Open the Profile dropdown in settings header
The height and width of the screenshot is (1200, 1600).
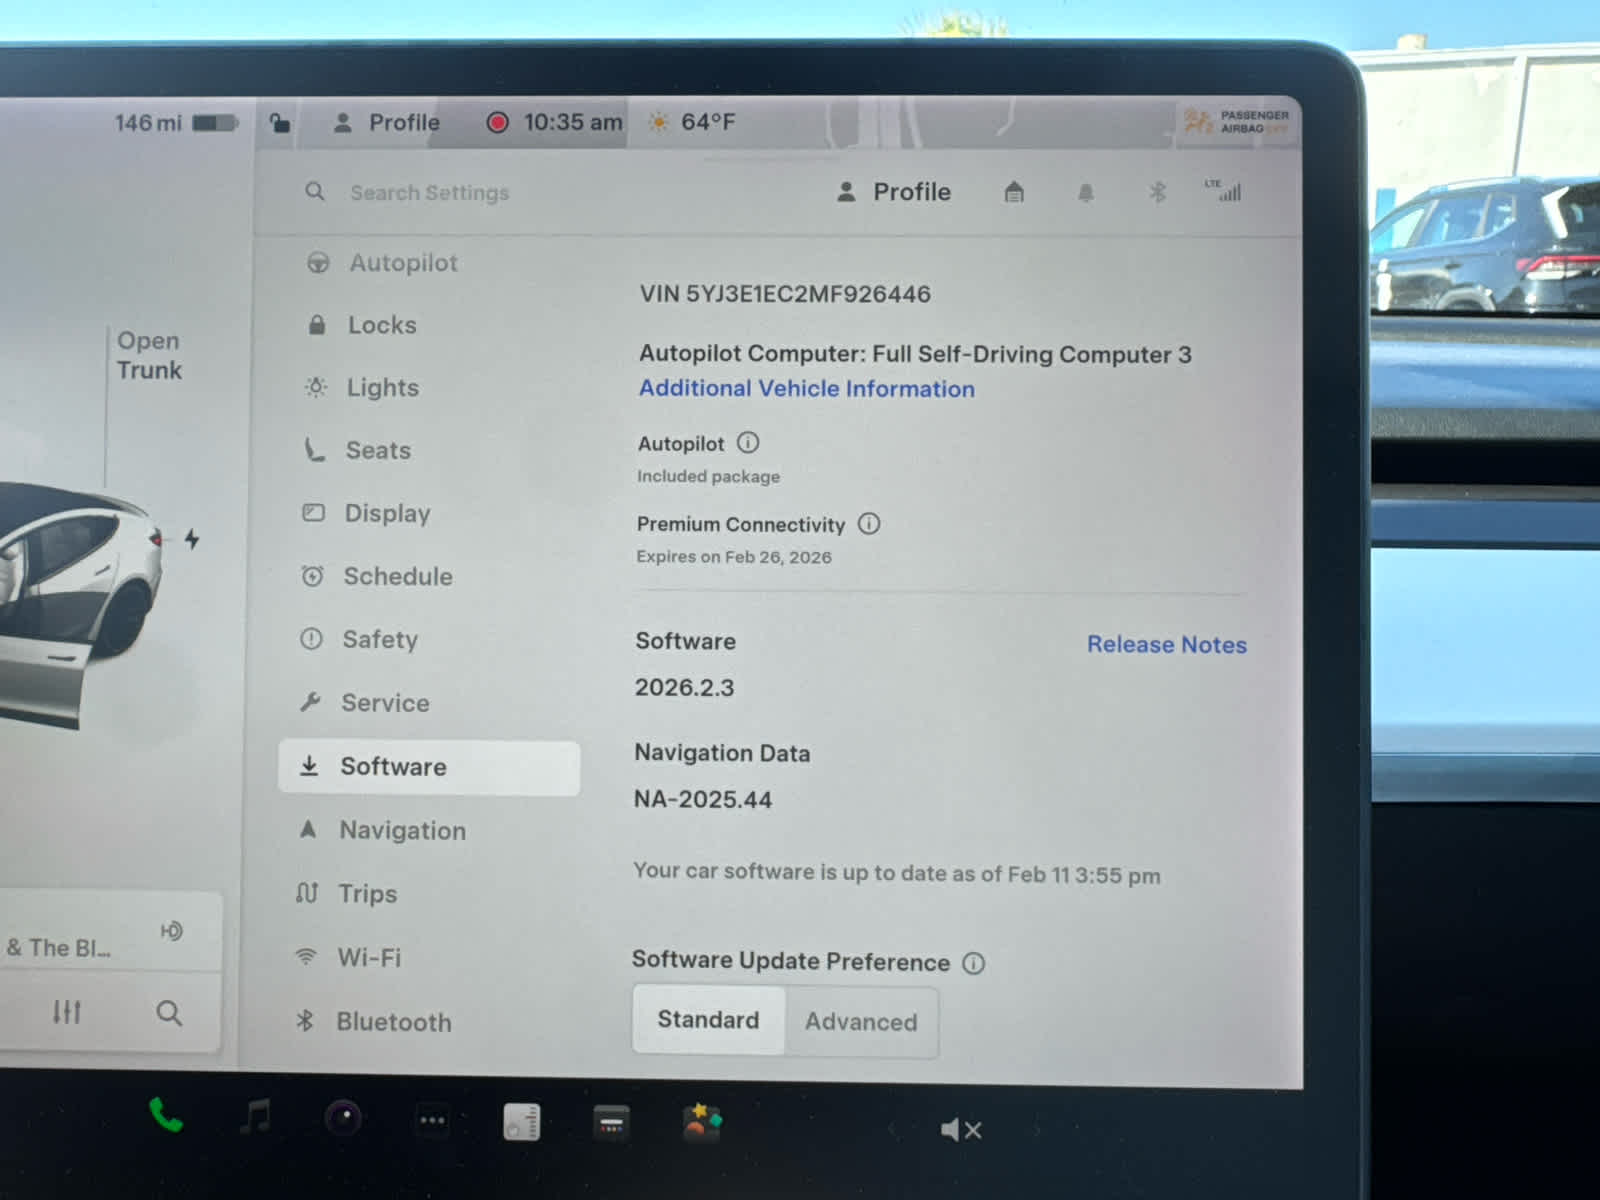[x=895, y=192]
